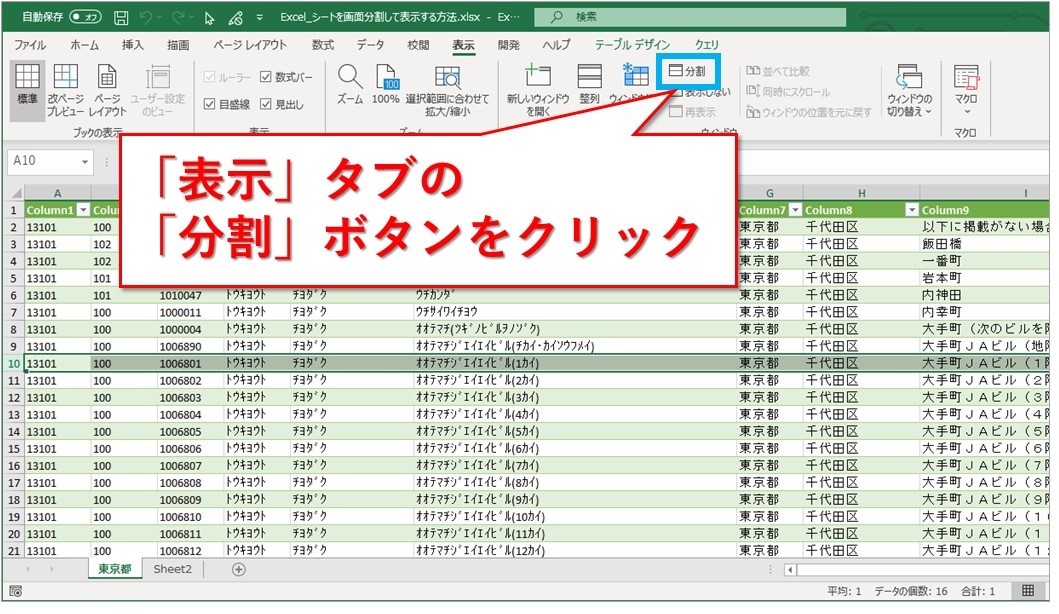
Task: Click cell ｵｵﾃﾏﾁｼﾞｴｲｴｲﾋﾞﾙ(12ｶｲ)
Action: [x=574, y=551]
